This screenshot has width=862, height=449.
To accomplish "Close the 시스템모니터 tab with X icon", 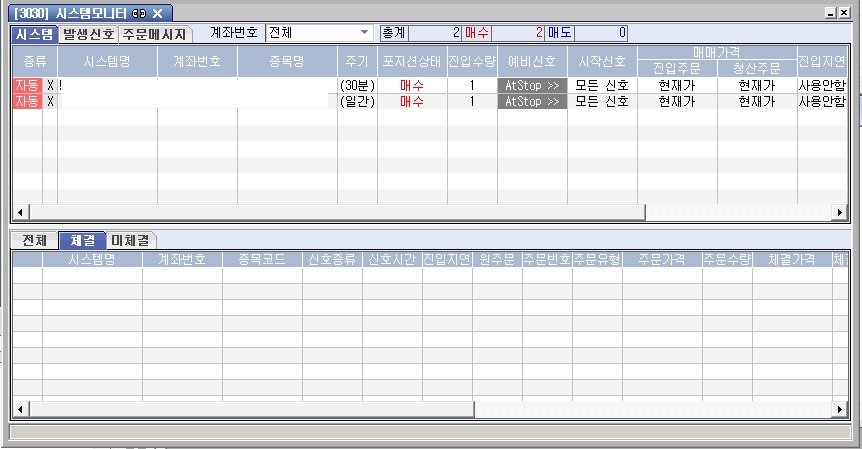I will point(157,12).
